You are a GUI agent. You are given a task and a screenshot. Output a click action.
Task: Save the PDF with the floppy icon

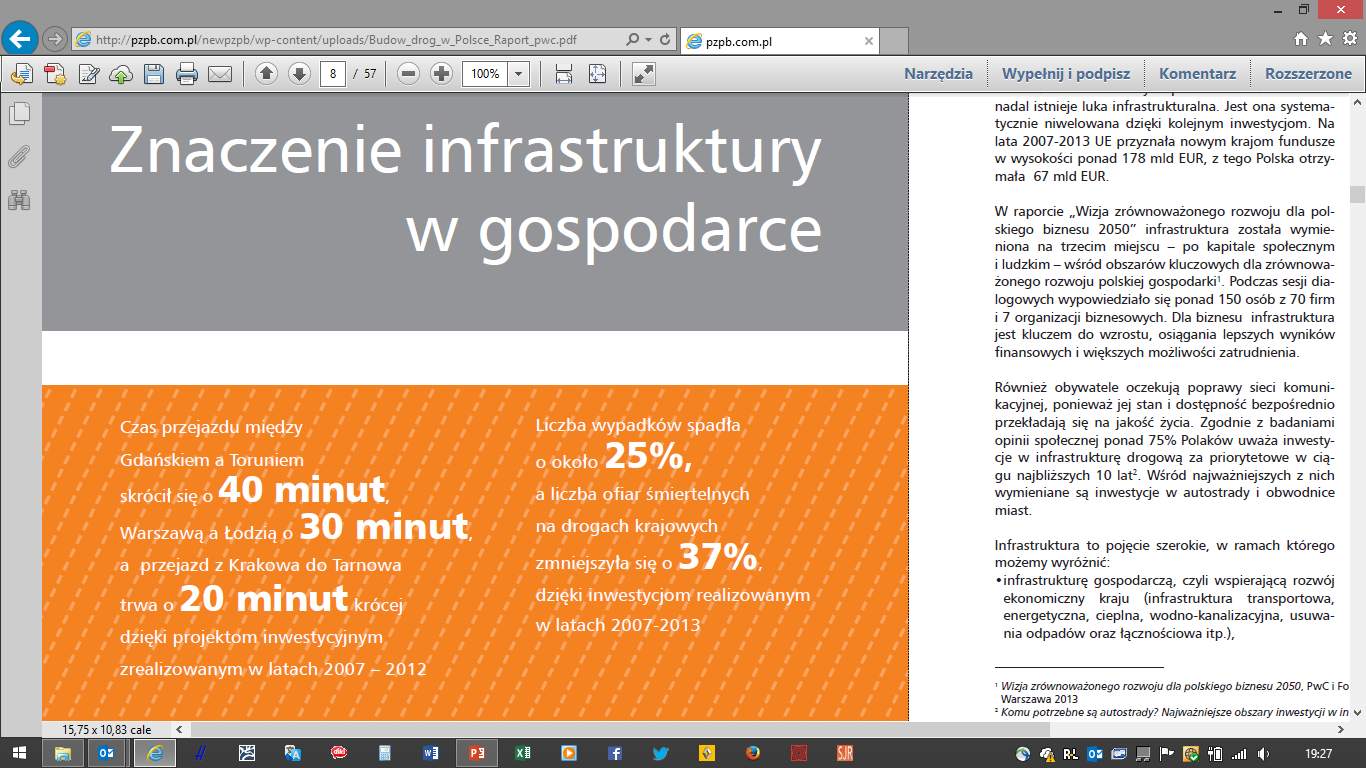[x=153, y=73]
